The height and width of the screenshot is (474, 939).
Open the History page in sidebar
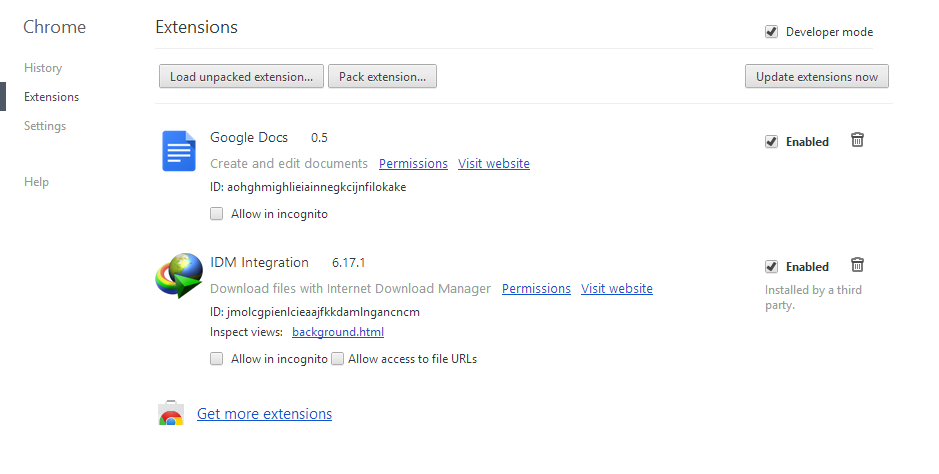coord(43,68)
